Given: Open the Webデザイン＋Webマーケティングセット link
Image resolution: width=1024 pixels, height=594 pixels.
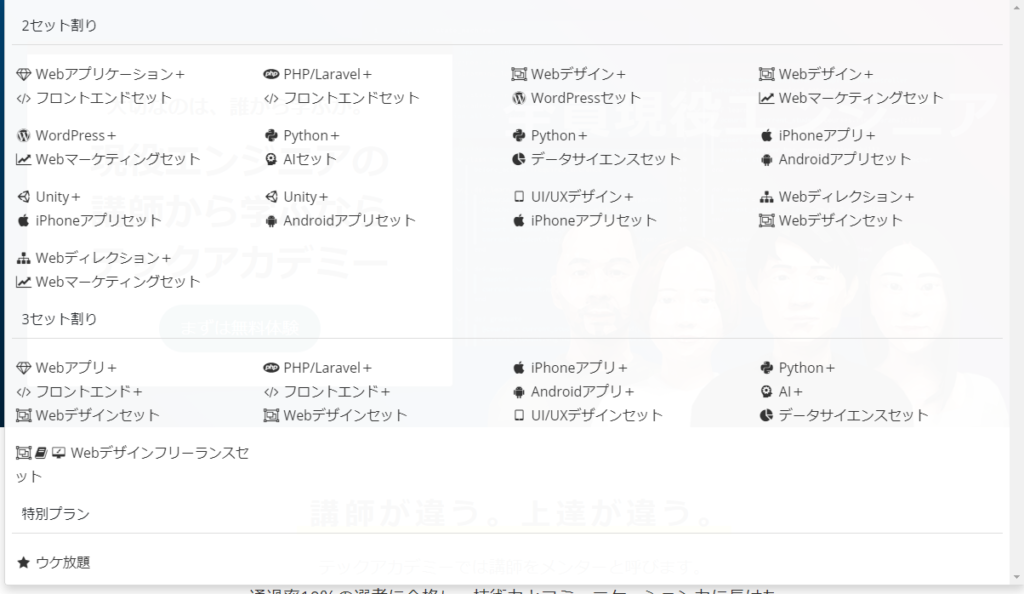Looking at the screenshot, I should [x=852, y=86].
